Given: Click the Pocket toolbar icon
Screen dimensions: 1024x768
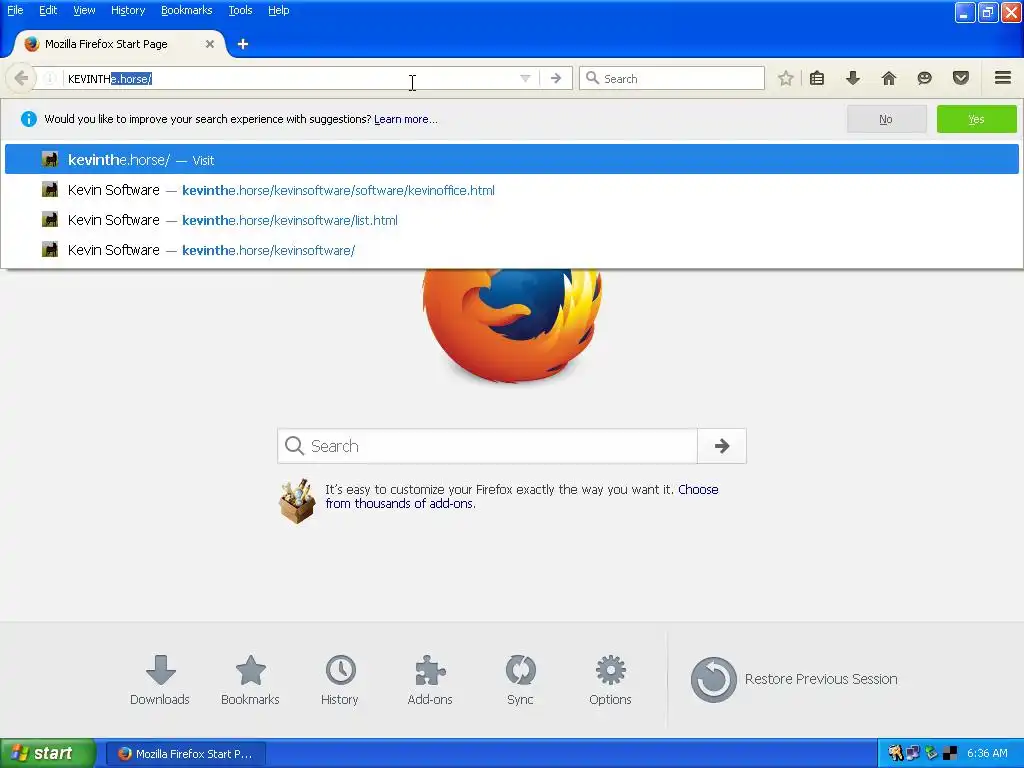Looking at the screenshot, I should pos(961,78).
